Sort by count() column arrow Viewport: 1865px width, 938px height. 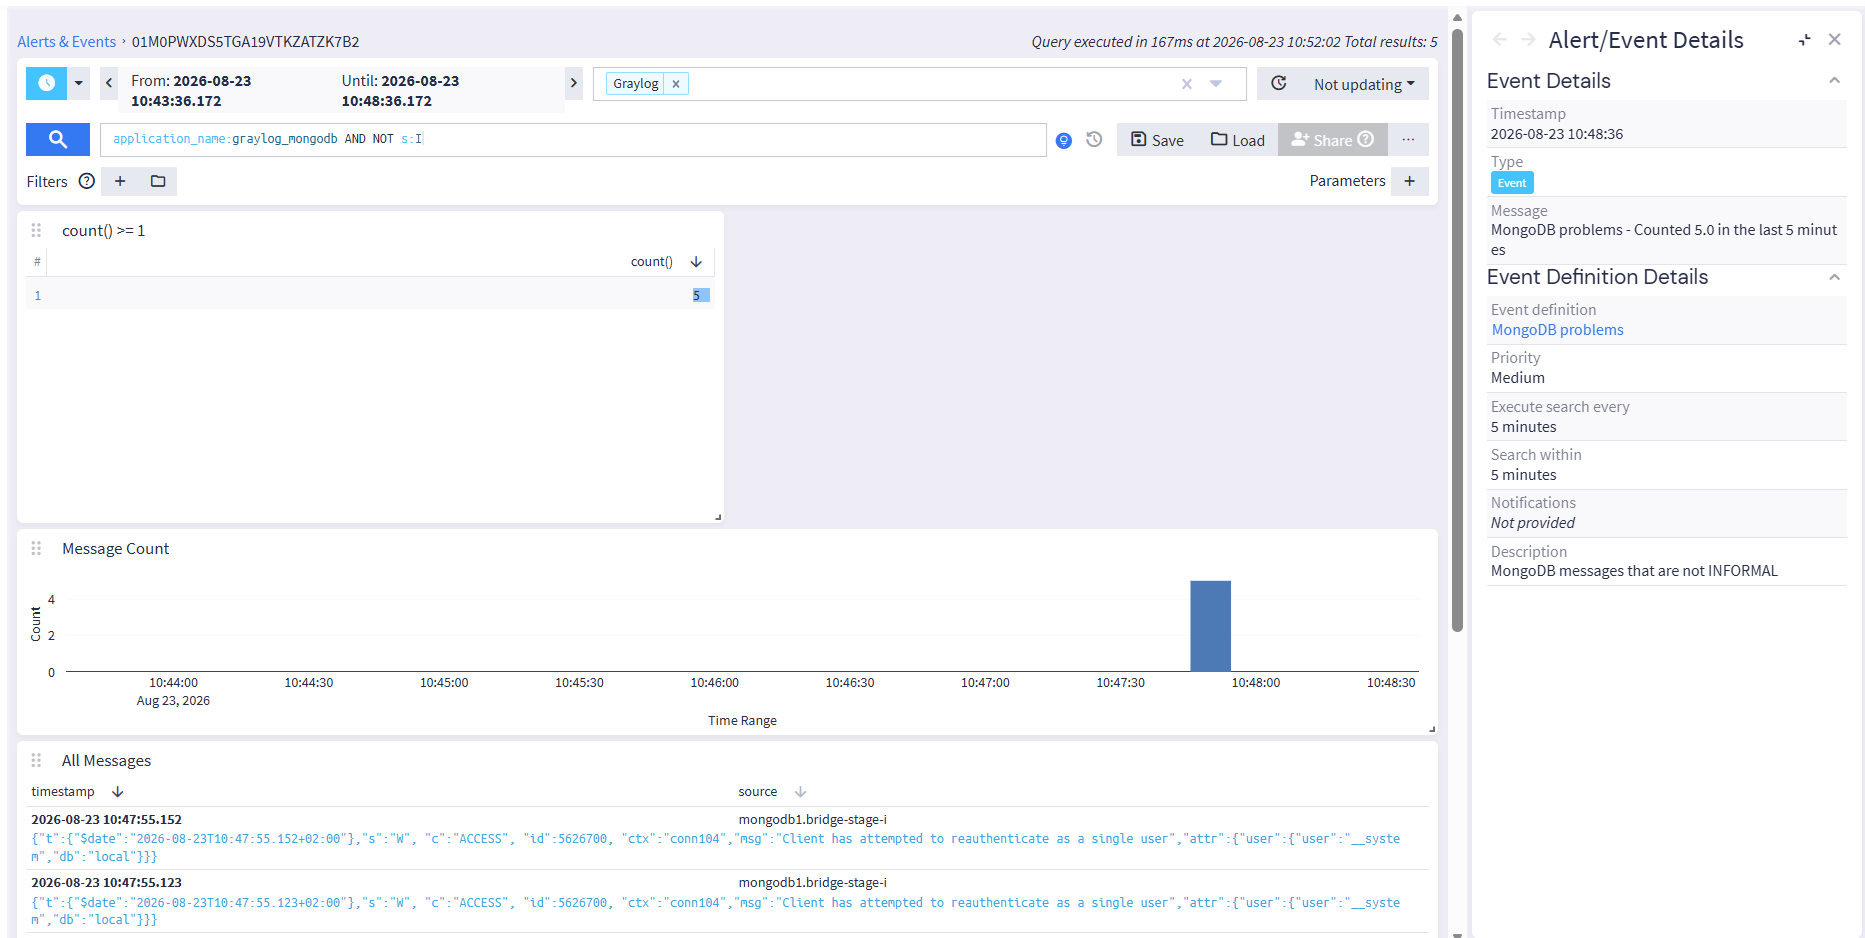(696, 262)
